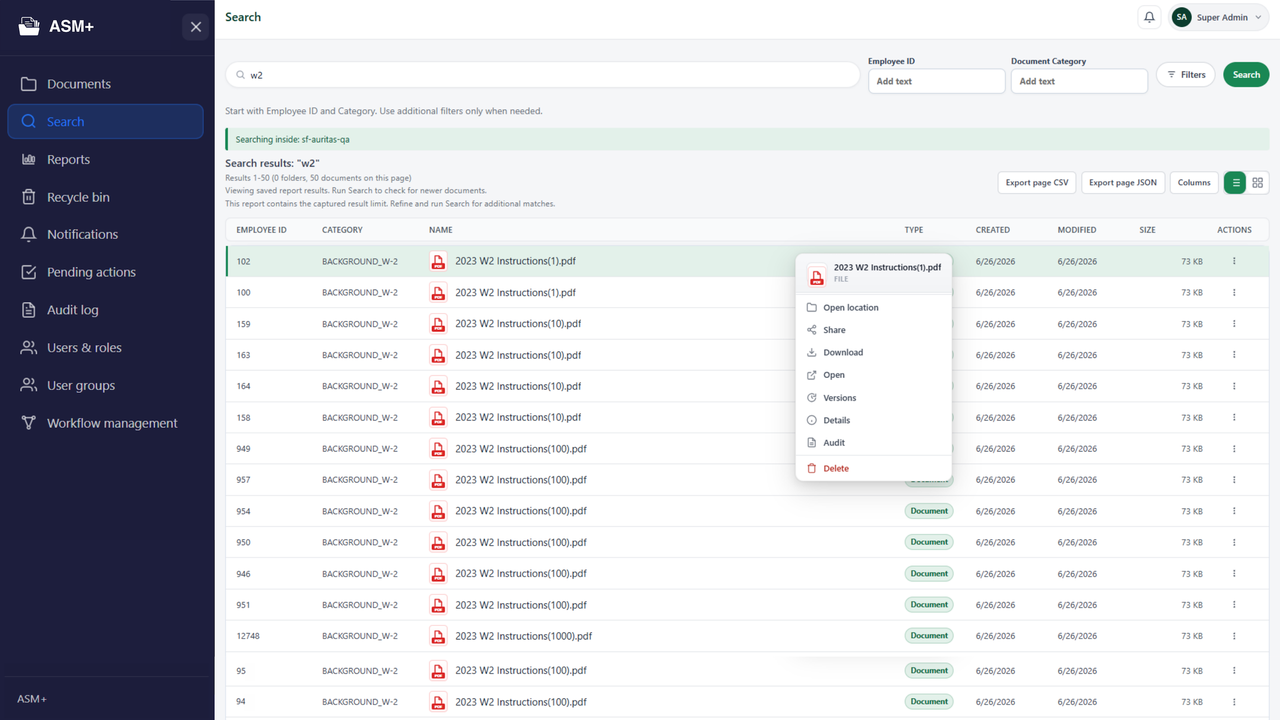Open Reports in the sidebar
This screenshot has height=720, width=1280.
(x=105, y=159)
